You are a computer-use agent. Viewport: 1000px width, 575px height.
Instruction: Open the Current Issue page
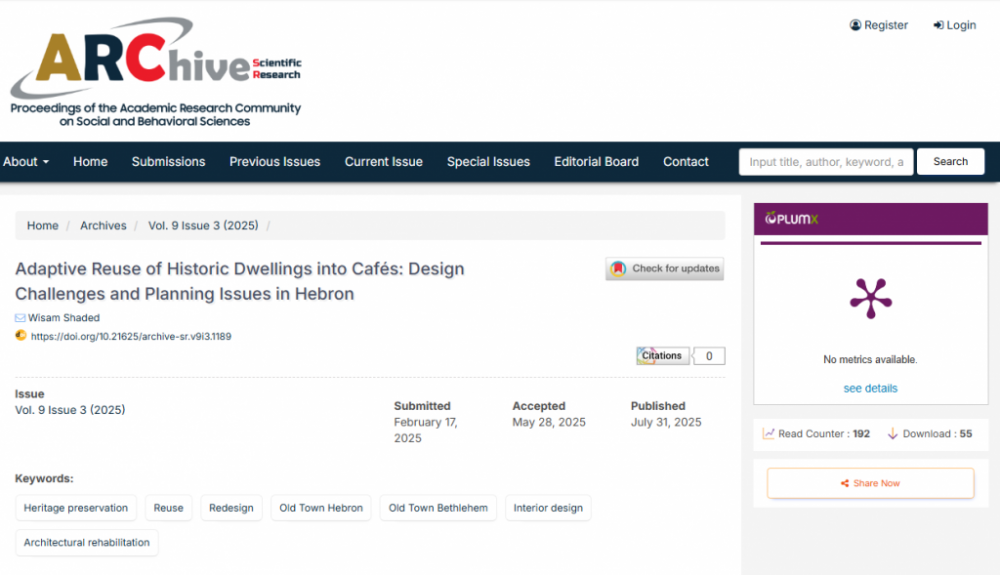(384, 162)
